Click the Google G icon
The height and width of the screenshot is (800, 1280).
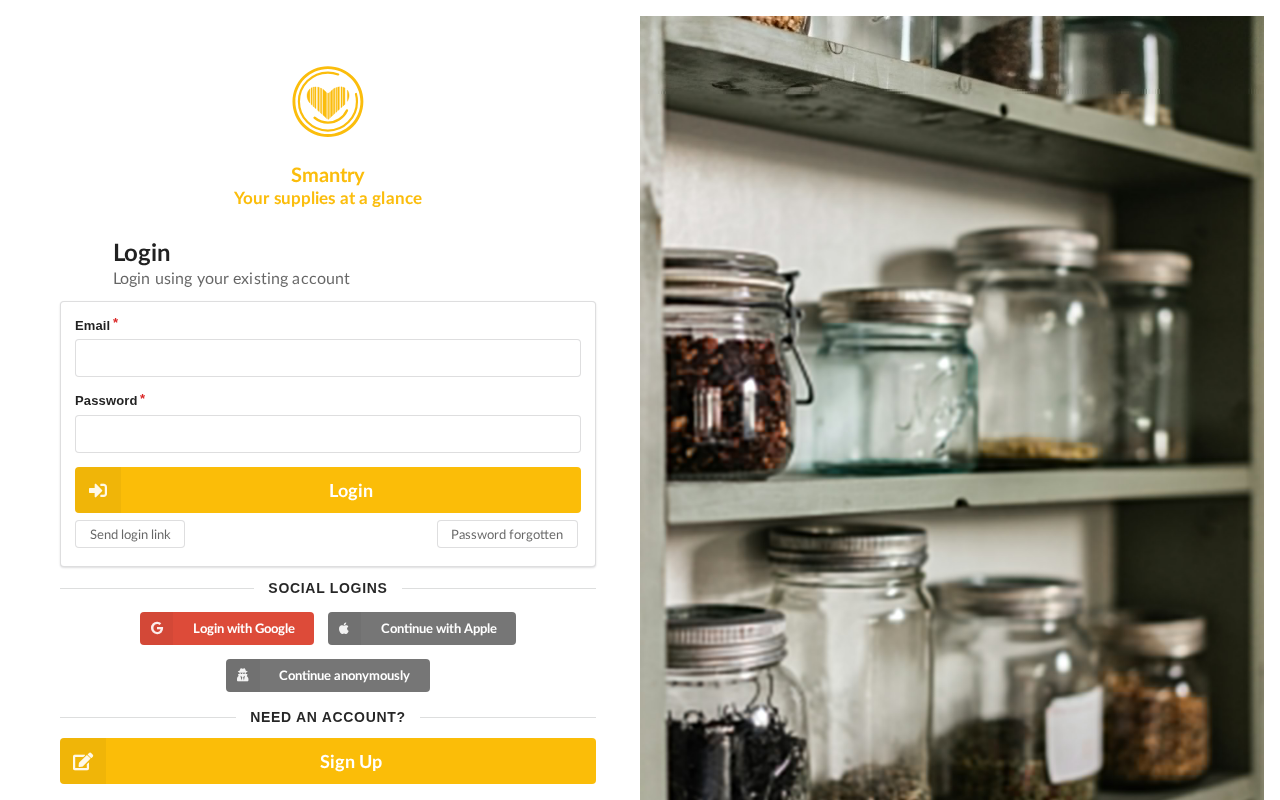(157, 628)
